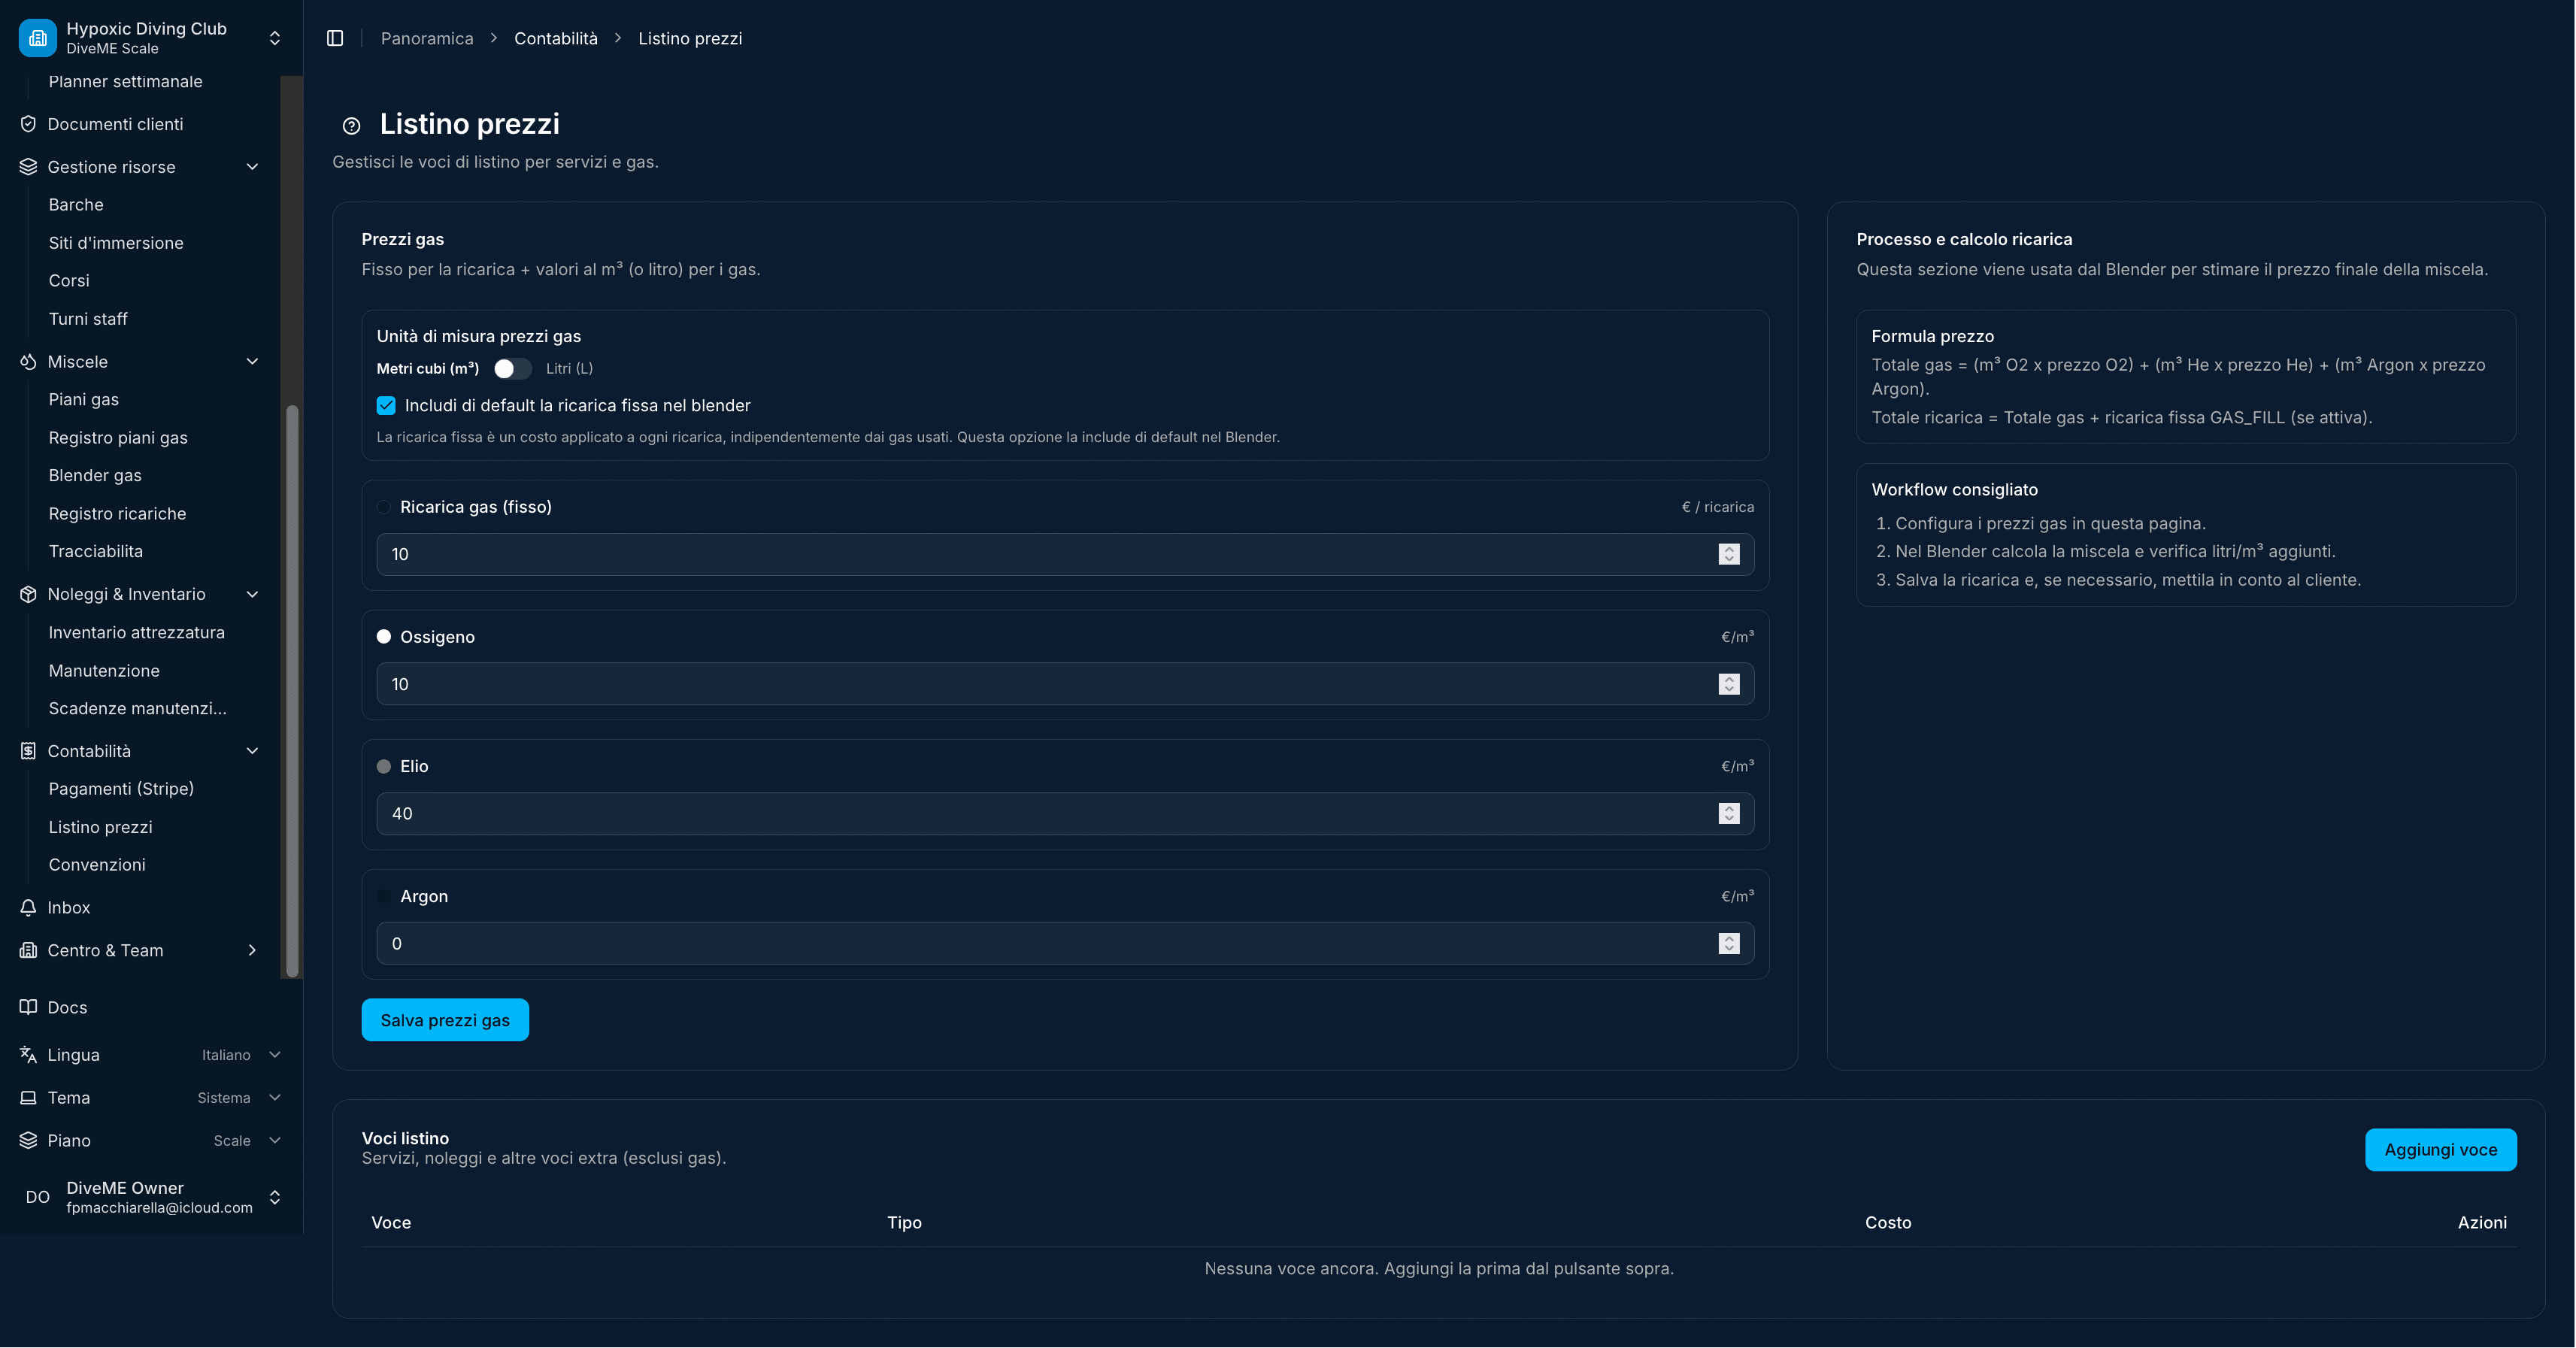2576x1348 pixels.
Task: Click the Elio gray color dot
Action: pyautogui.click(x=384, y=767)
